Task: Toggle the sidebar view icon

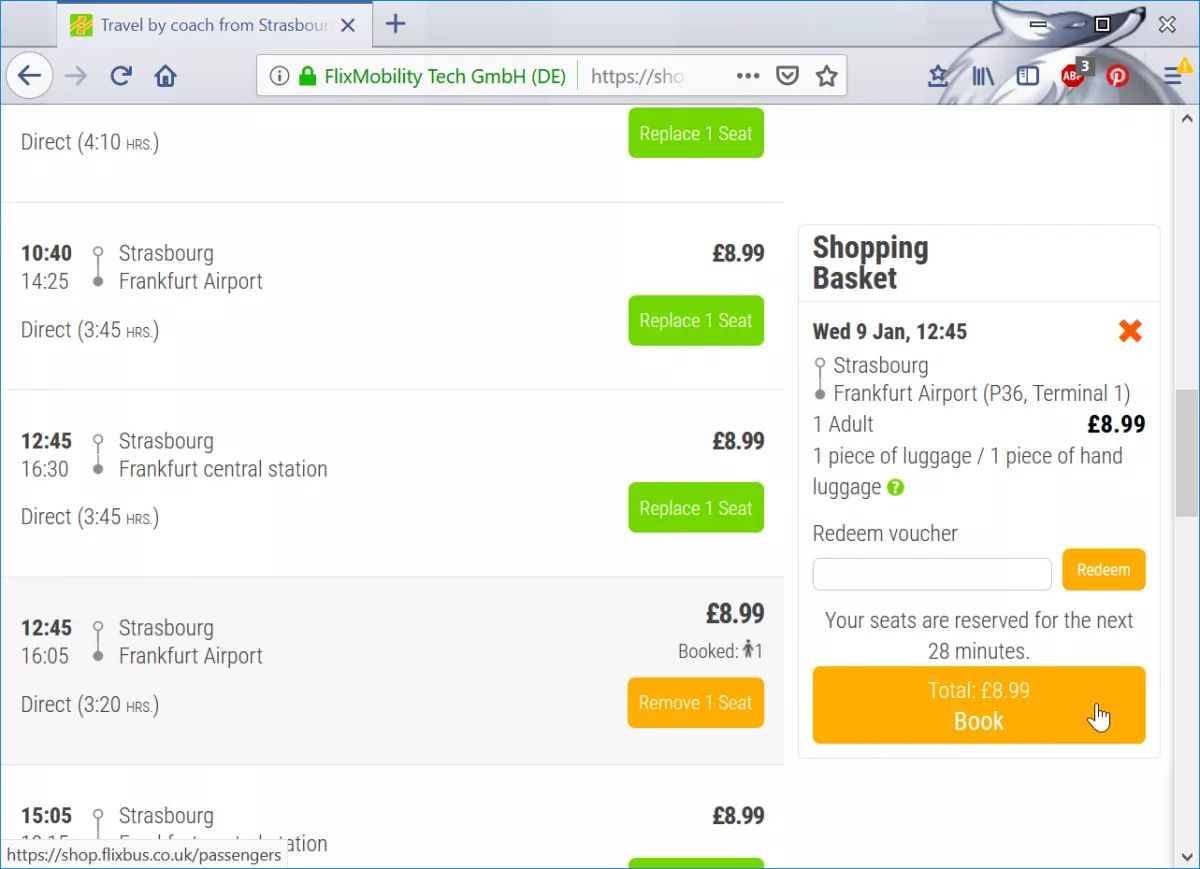Action: pyautogui.click(x=1028, y=76)
